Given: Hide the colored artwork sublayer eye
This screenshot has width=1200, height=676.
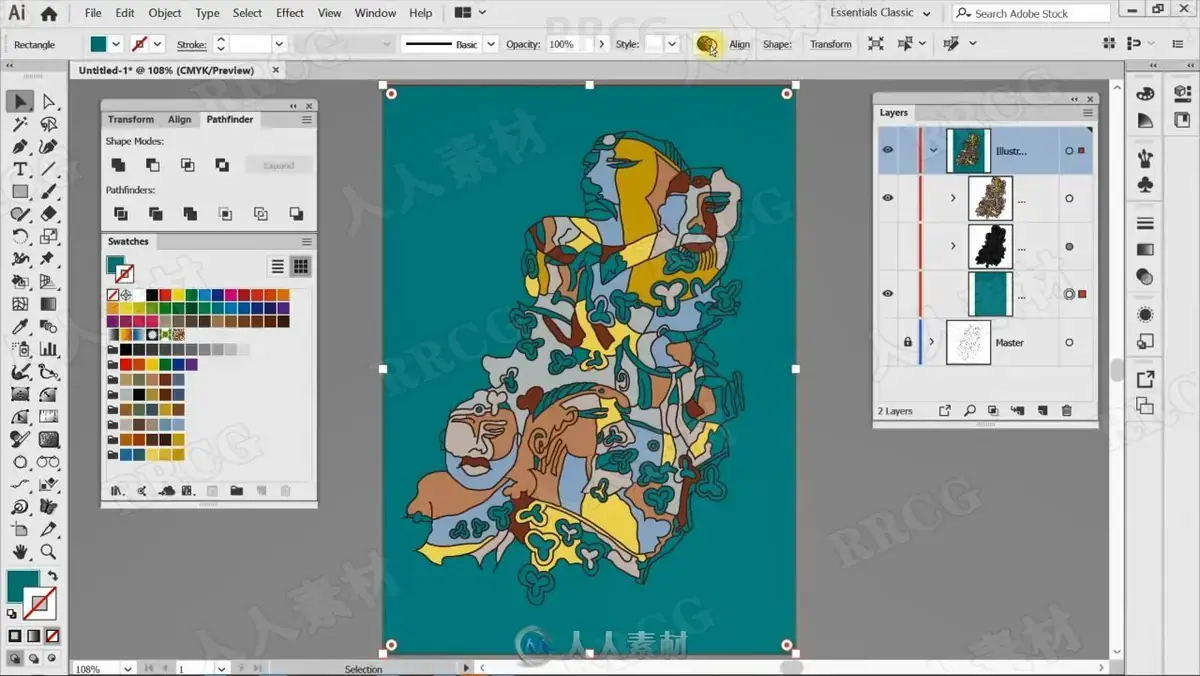Looking at the screenshot, I should [x=887, y=198].
